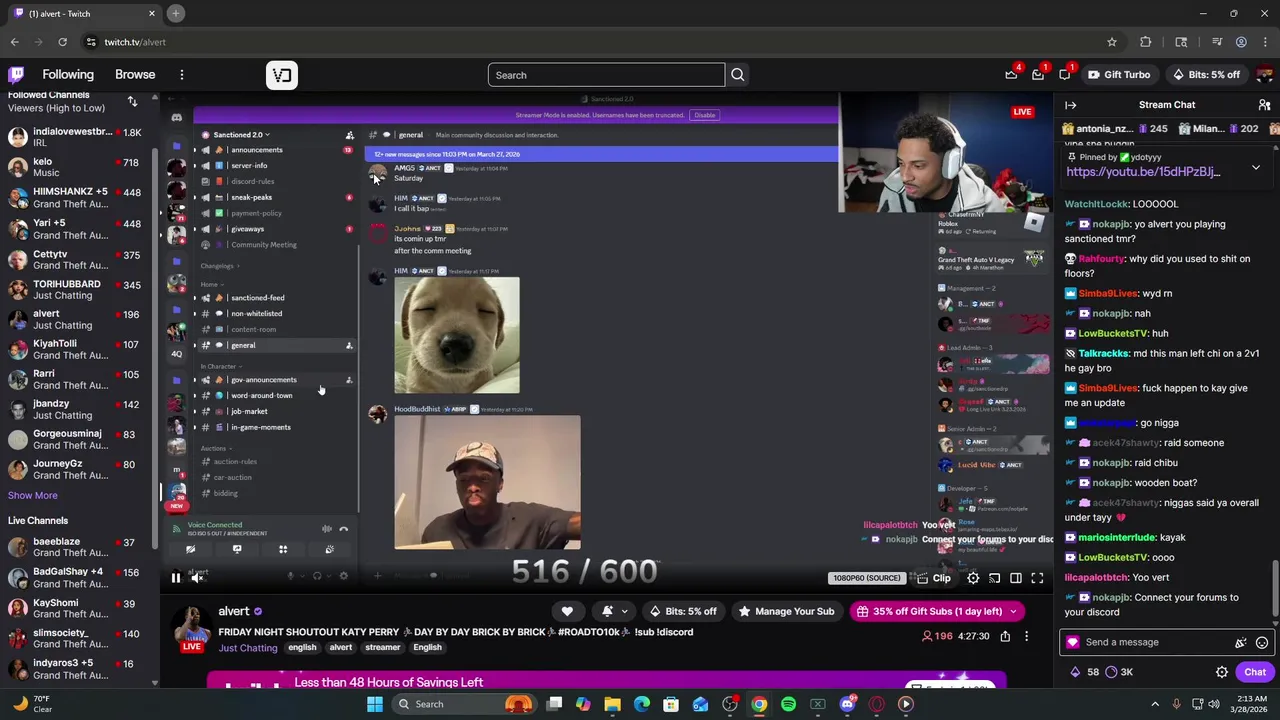This screenshot has width=1280, height=720.
Task: Open a new browser tab
Action: point(175,13)
